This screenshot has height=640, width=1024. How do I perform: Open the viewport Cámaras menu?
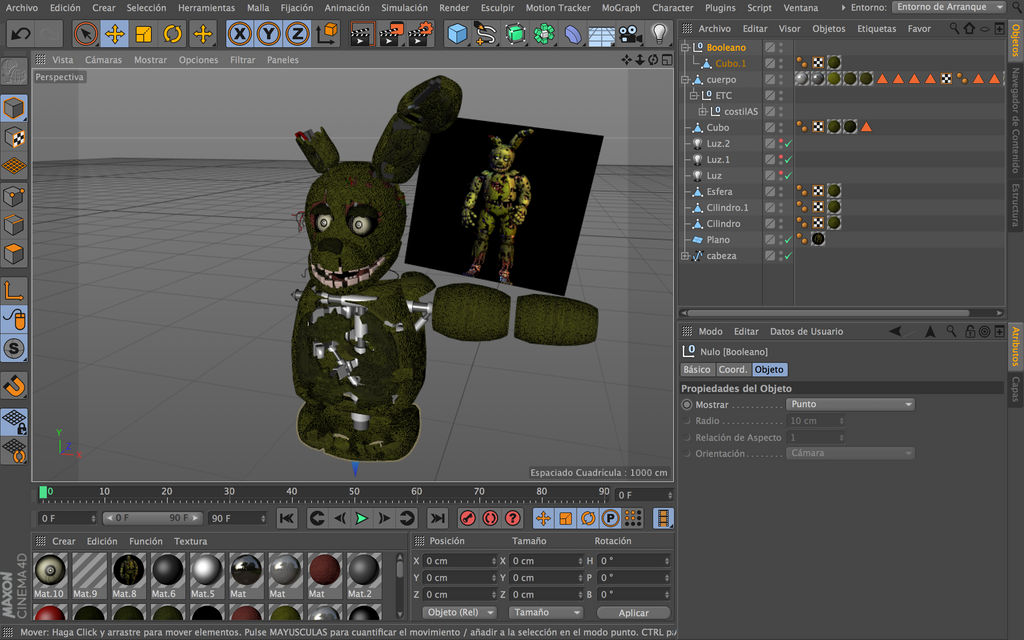pyautogui.click(x=103, y=59)
